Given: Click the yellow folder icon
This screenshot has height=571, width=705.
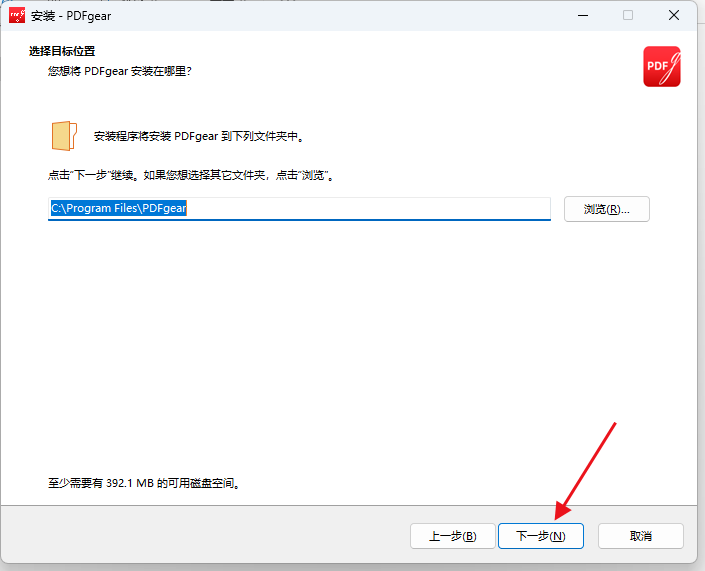Looking at the screenshot, I should (x=64, y=136).
